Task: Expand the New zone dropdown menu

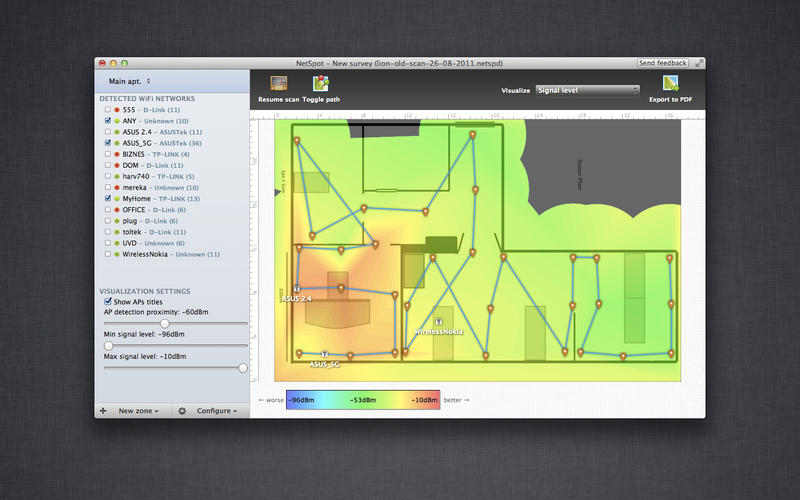Action: click(x=138, y=411)
